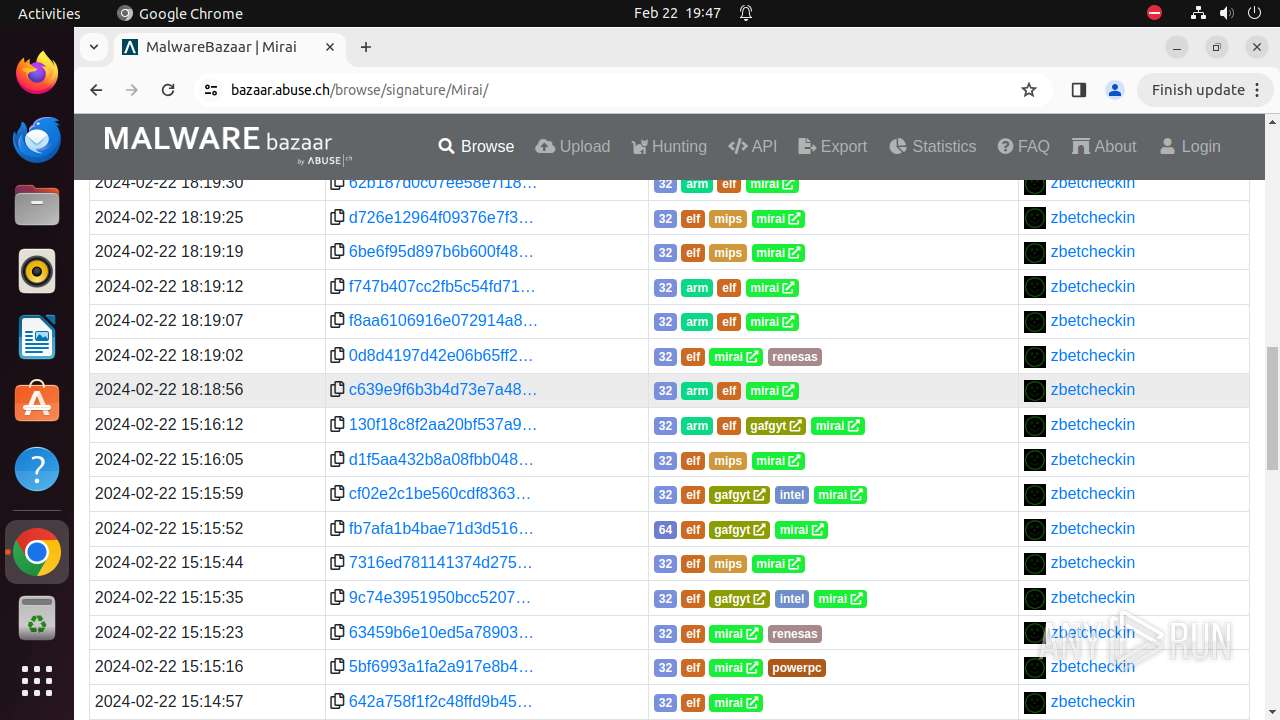Open the Browse menu item
This screenshot has height=720, width=1280.
click(x=476, y=146)
